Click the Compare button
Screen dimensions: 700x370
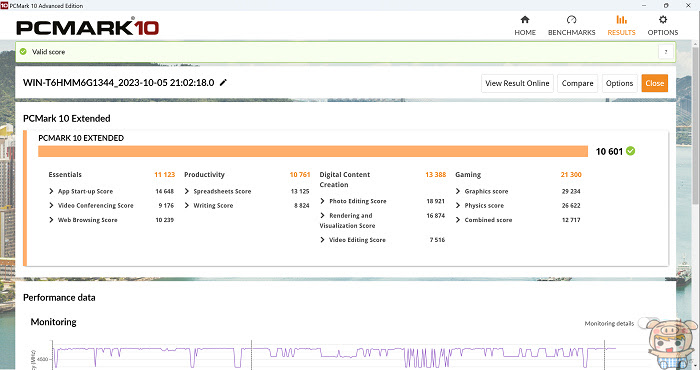tap(577, 83)
